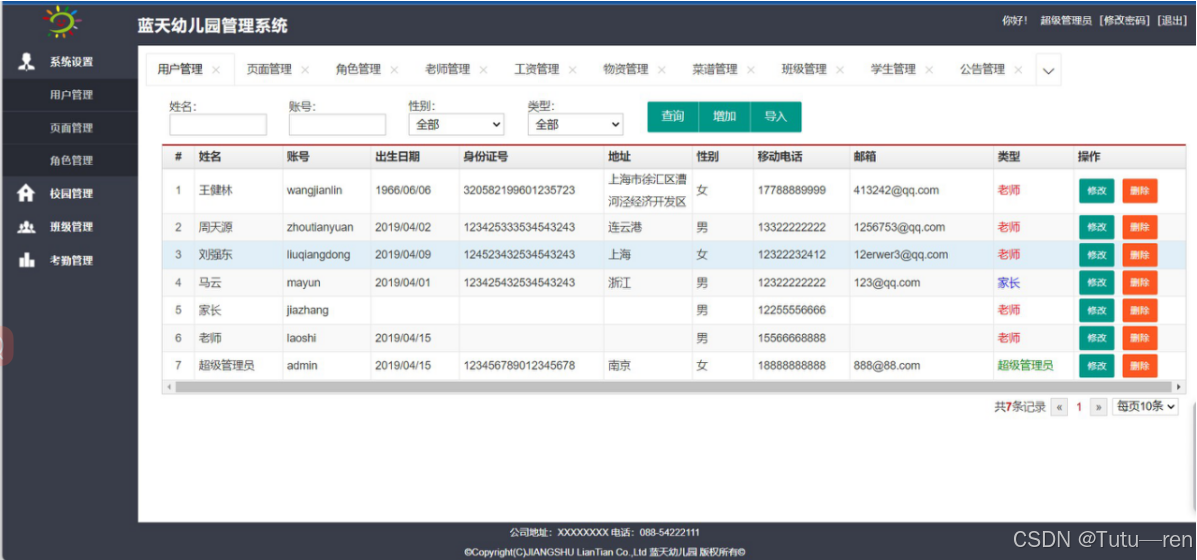Click the 系统设置 user icon in sidebar
1197x560 pixels.
pos(27,62)
